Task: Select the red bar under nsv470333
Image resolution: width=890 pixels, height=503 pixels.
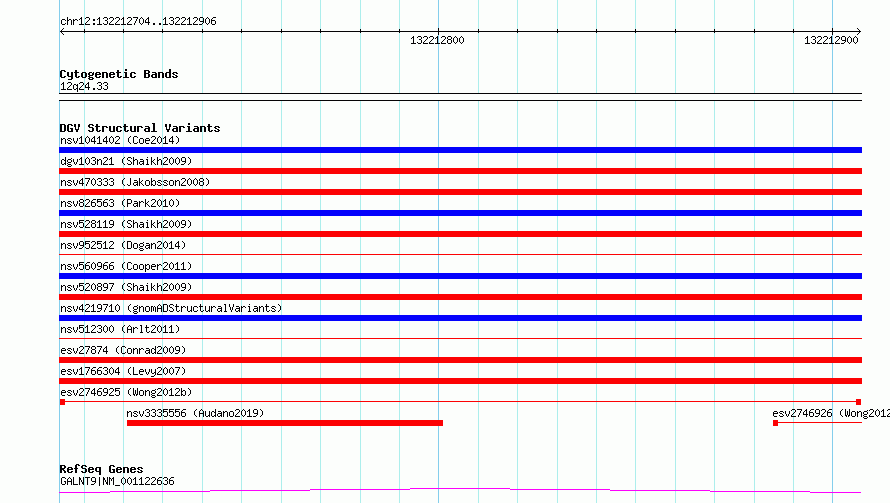Action: [x=460, y=192]
